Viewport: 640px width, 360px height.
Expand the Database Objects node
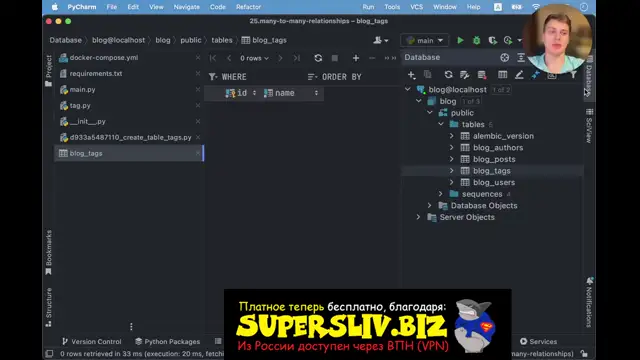tap(429, 205)
